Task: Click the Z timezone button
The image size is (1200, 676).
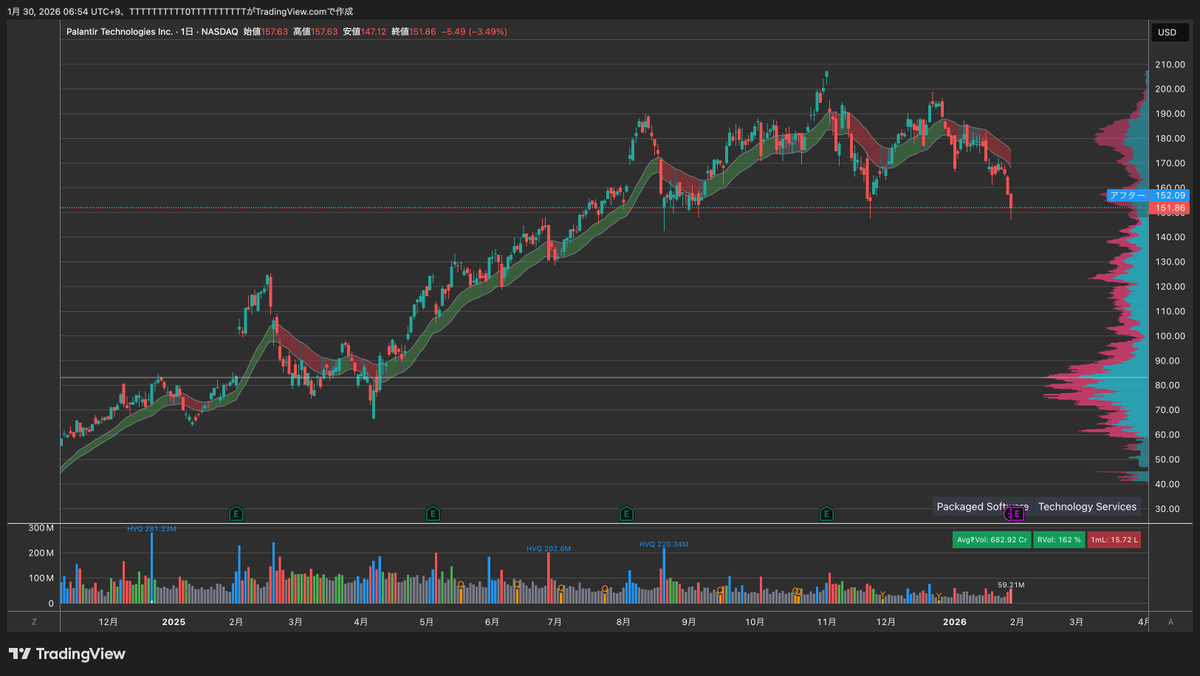Action: click(x=34, y=621)
